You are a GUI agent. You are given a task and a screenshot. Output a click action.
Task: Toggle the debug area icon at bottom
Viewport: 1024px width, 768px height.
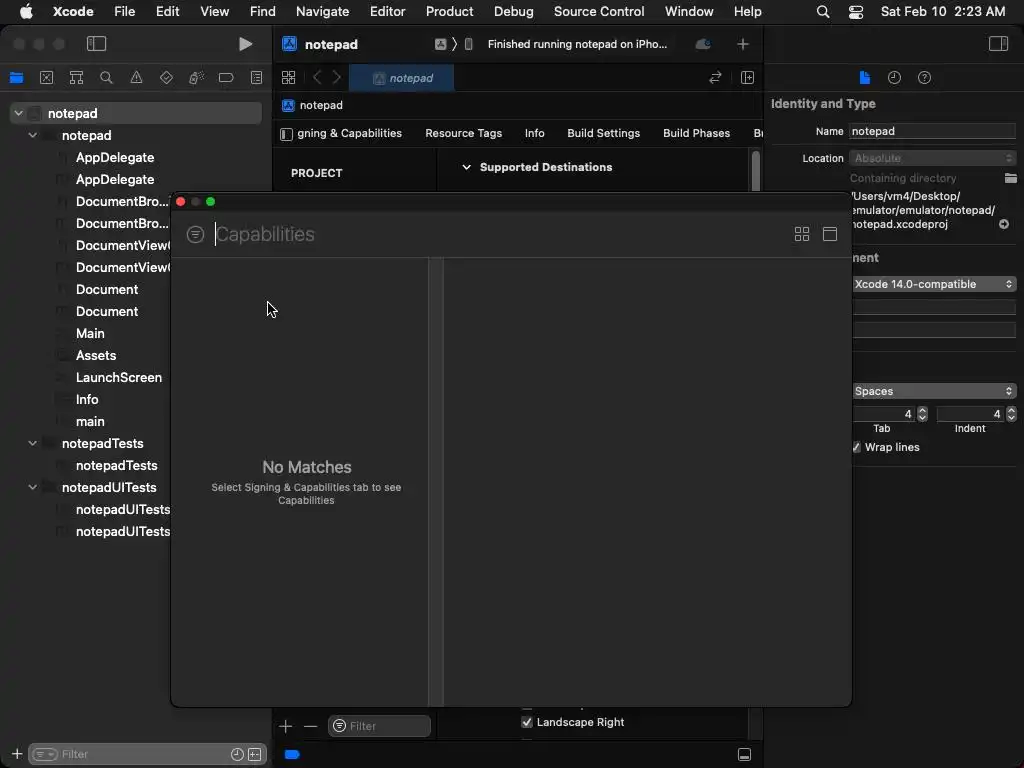(x=744, y=754)
